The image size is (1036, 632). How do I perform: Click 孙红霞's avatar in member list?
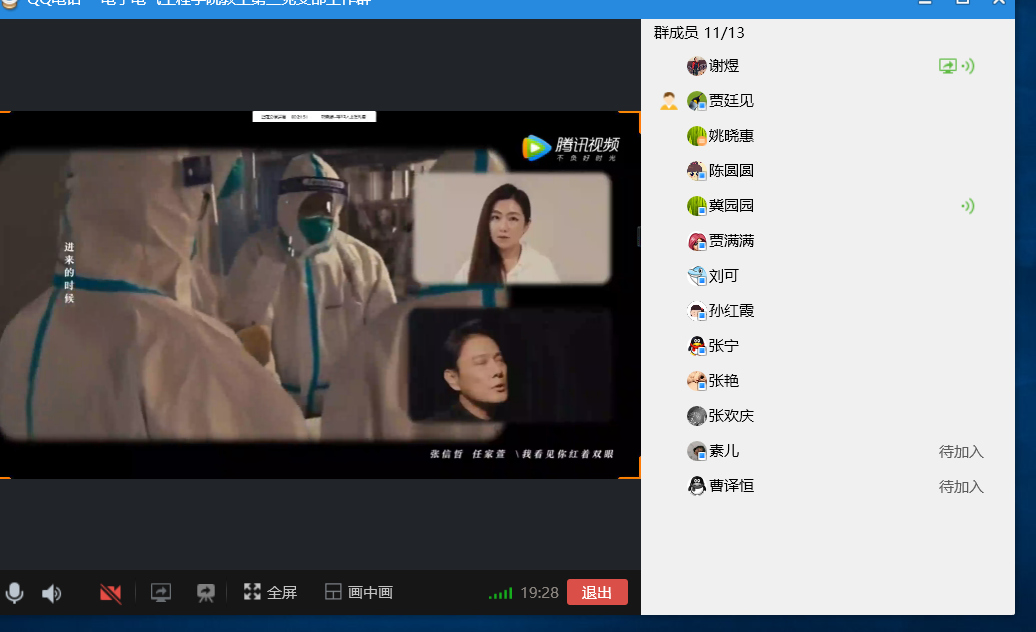coord(696,311)
